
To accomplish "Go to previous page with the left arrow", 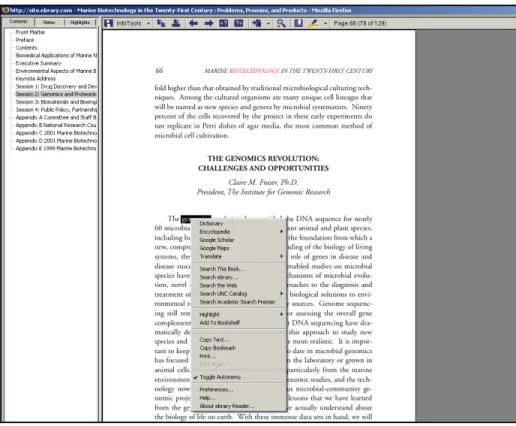I will (193, 23).
